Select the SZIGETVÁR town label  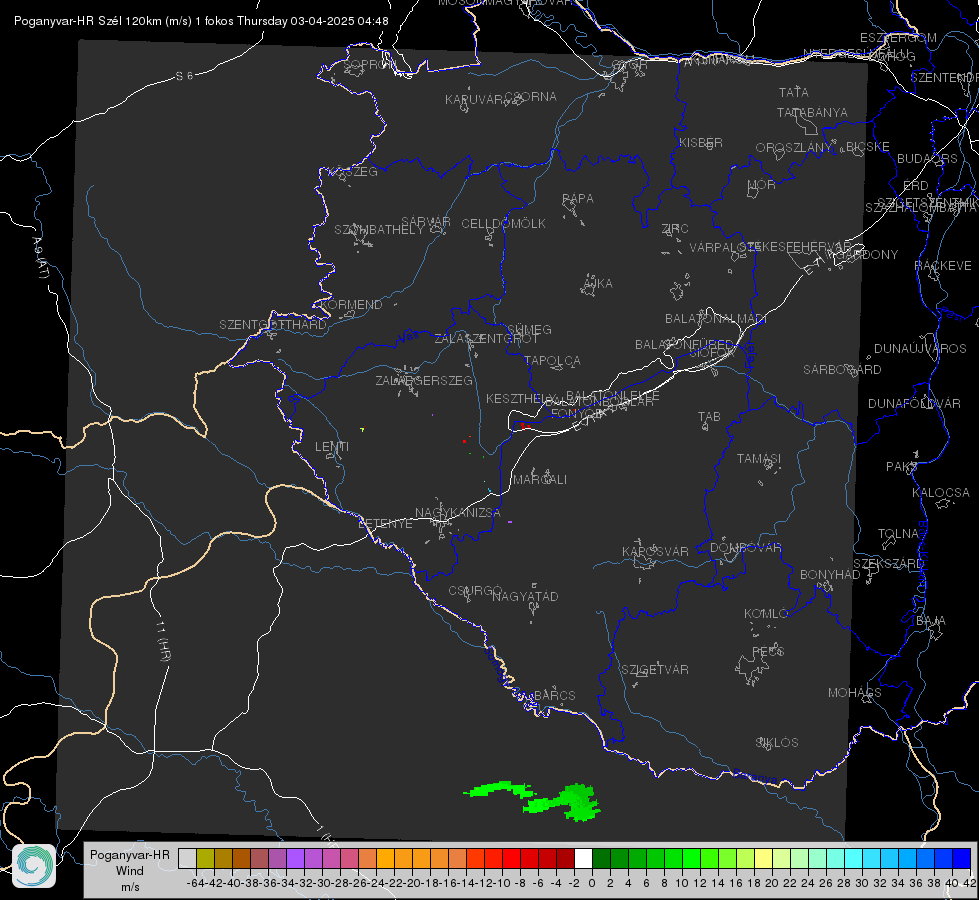655,670
